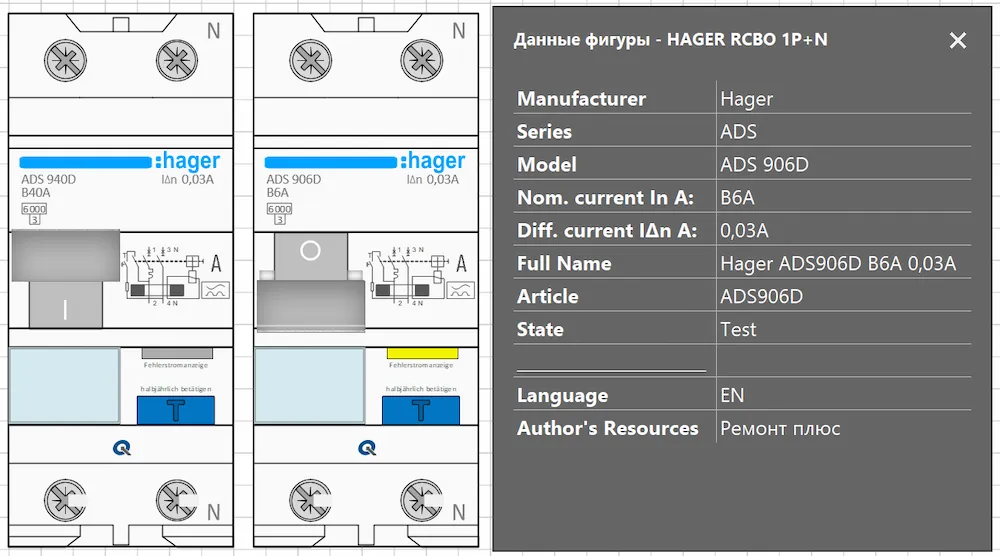Click the IΔn 0,03A text on ADS 906D
This screenshot has width=1000, height=556.
432,180
